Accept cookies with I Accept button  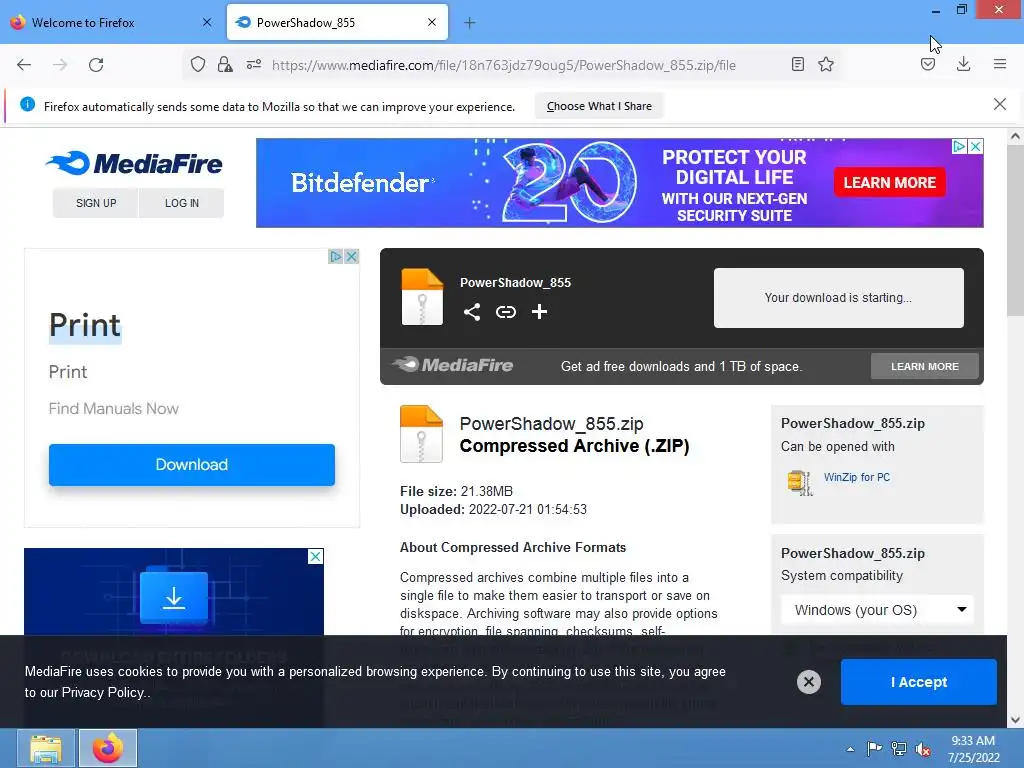(919, 682)
